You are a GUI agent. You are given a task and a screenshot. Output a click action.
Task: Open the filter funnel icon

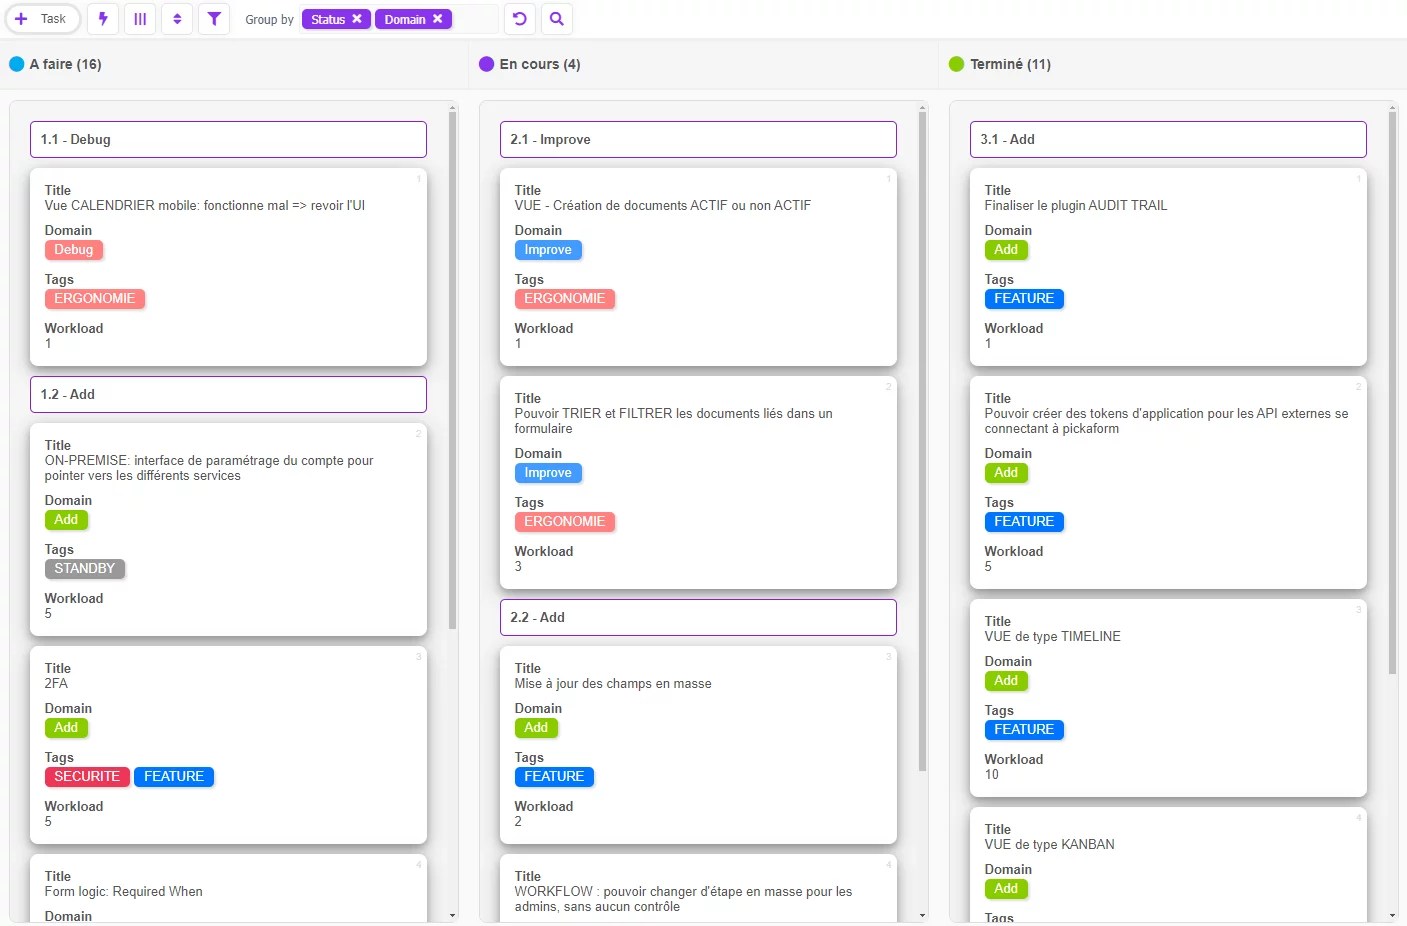[x=214, y=19]
